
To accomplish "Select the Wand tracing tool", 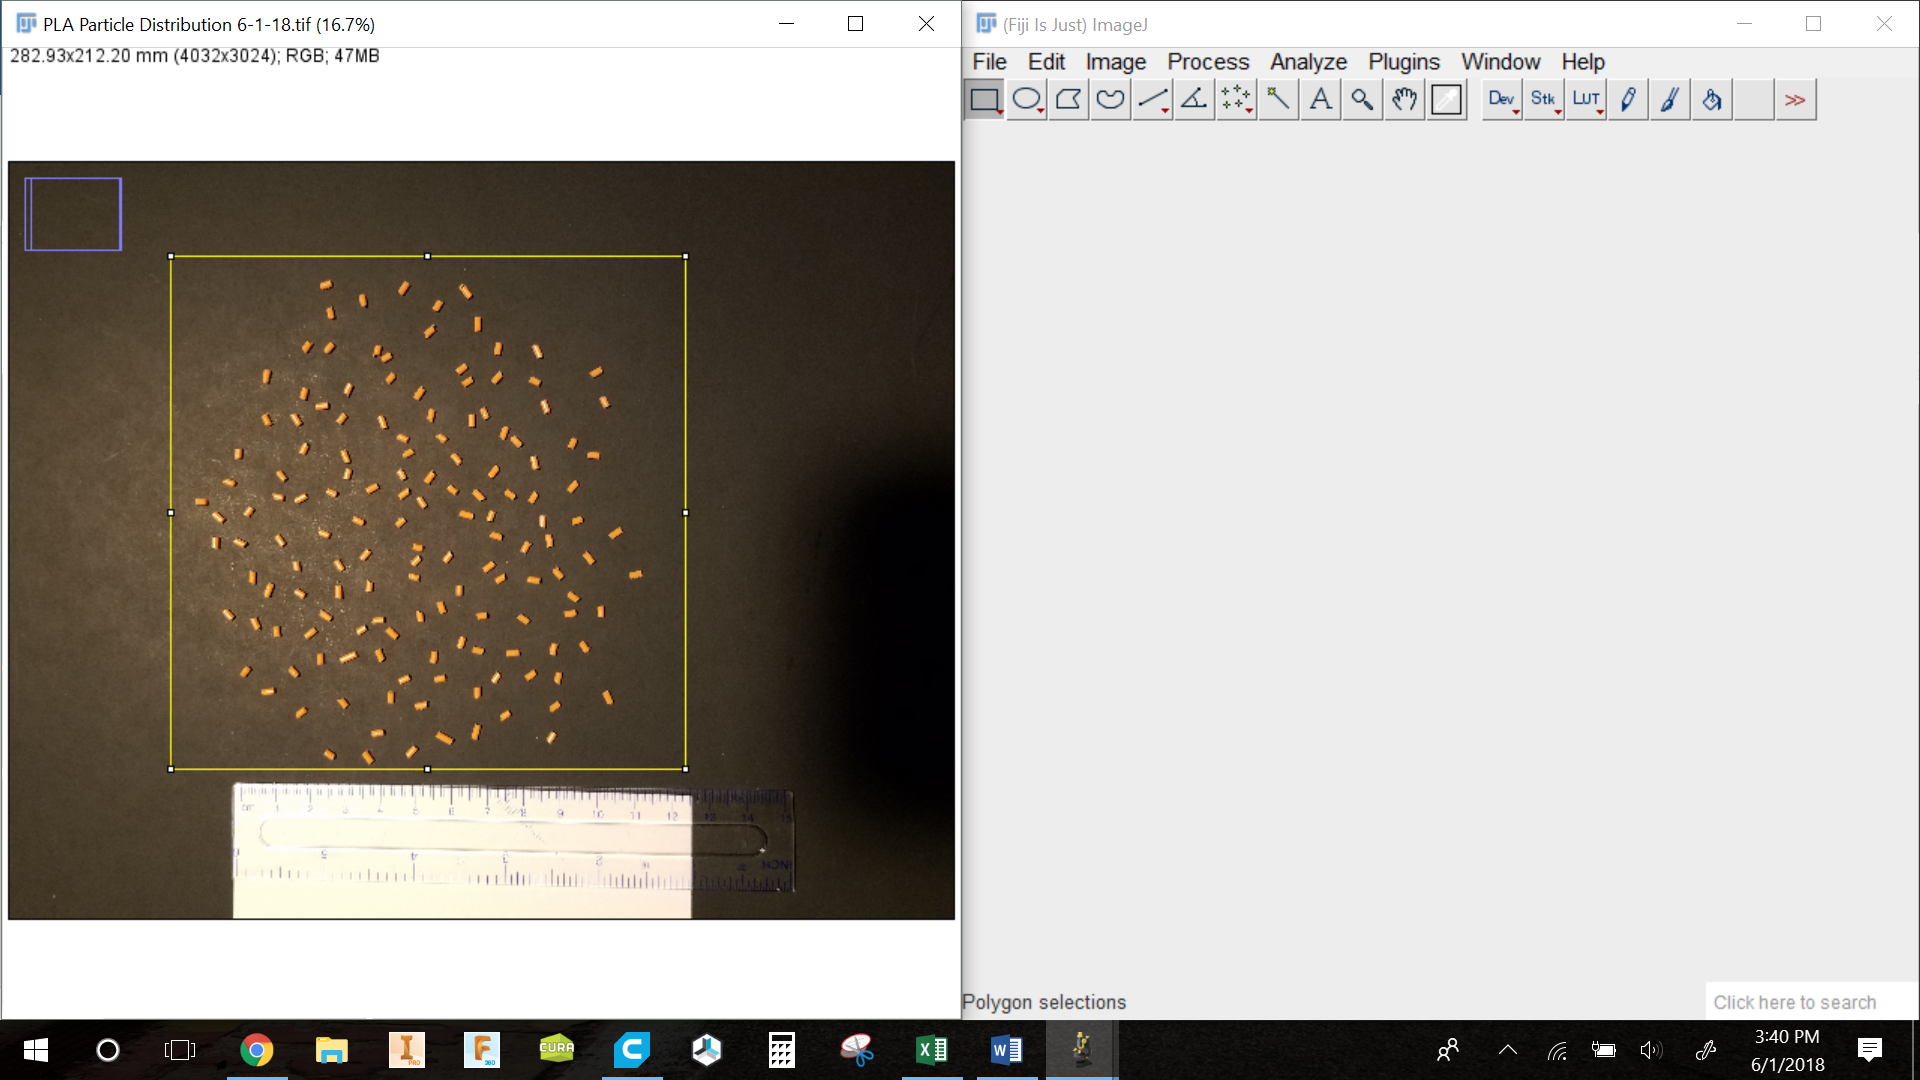I will click(1278, 99).
